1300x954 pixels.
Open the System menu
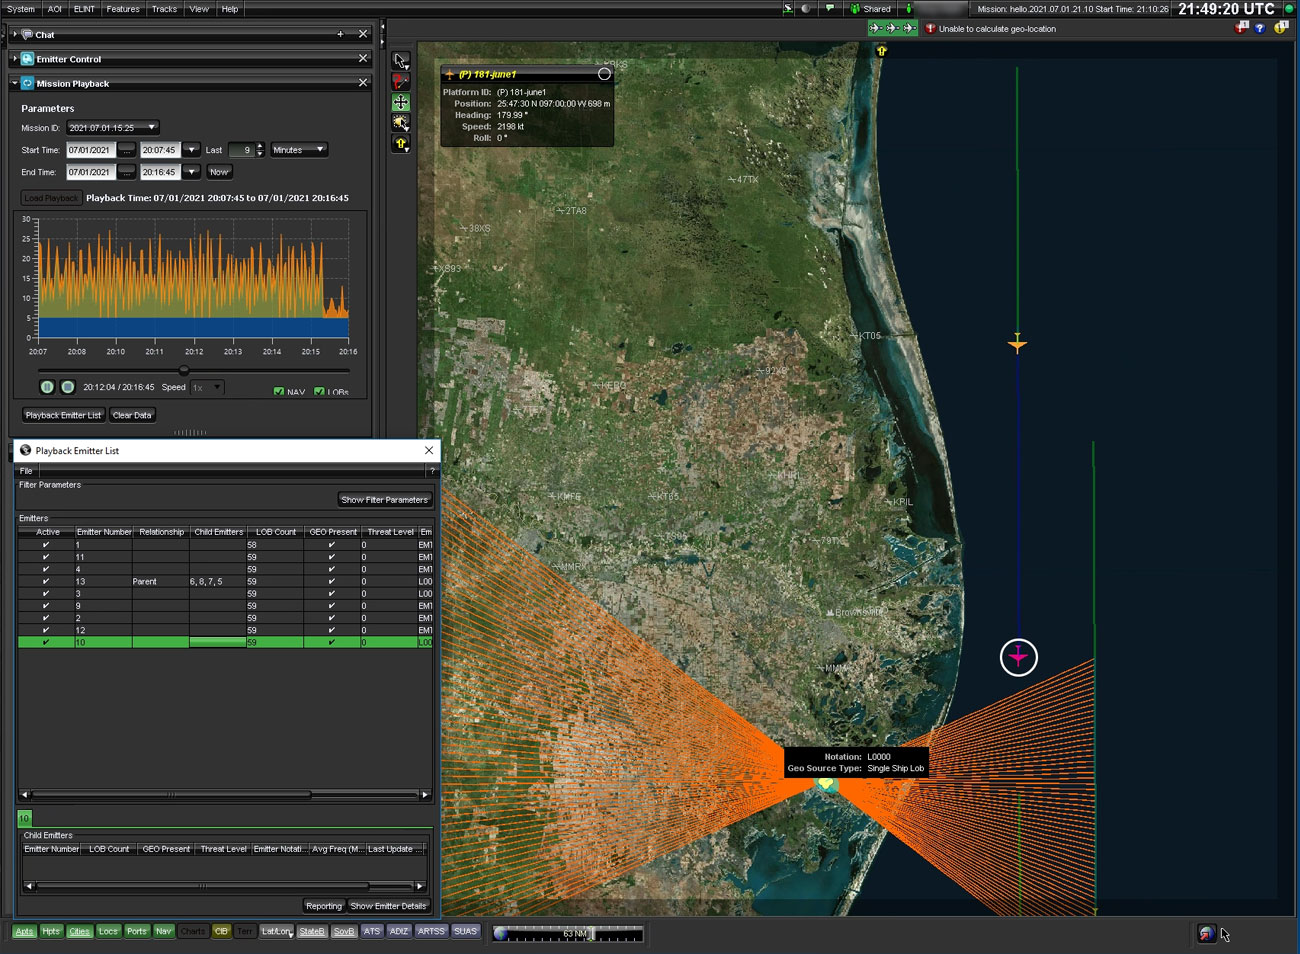point(20,9)
